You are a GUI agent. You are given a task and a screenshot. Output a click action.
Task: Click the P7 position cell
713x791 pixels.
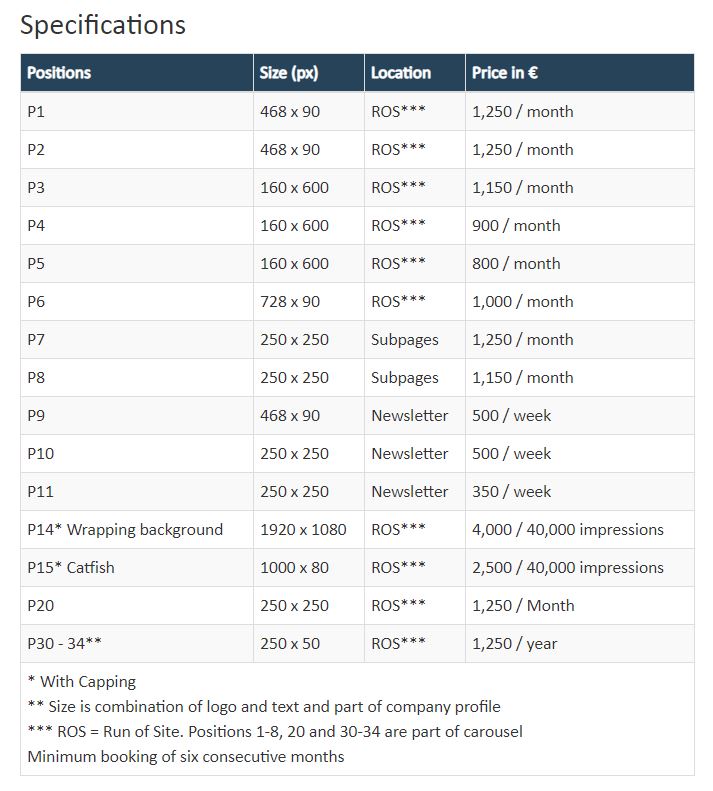(36, 340)
